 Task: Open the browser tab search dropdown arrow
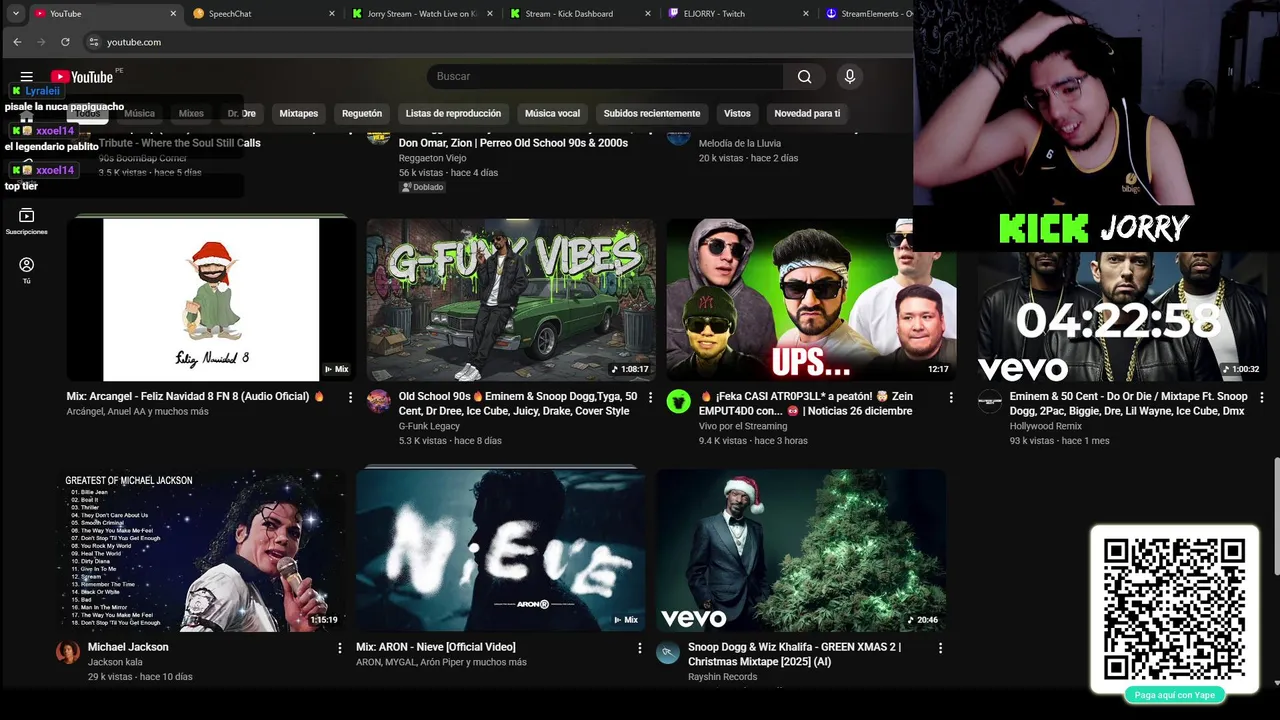[16, 14]
